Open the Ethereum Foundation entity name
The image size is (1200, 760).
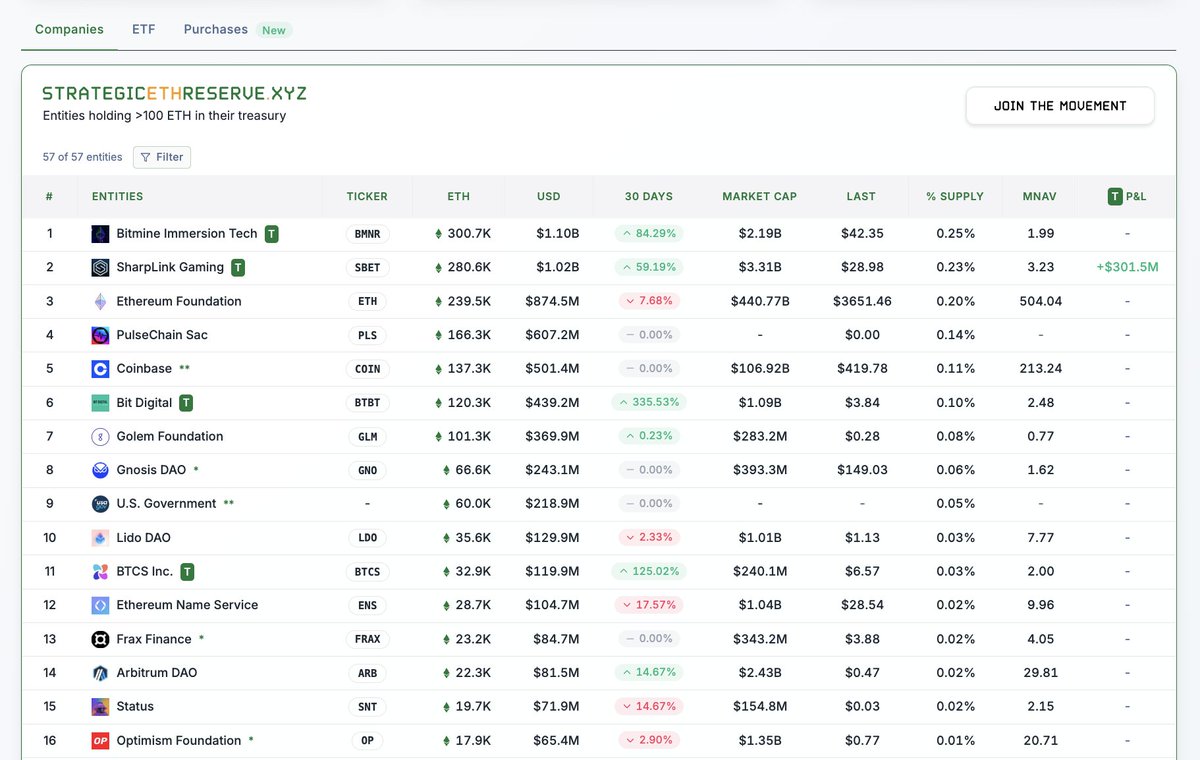[179, 301]
